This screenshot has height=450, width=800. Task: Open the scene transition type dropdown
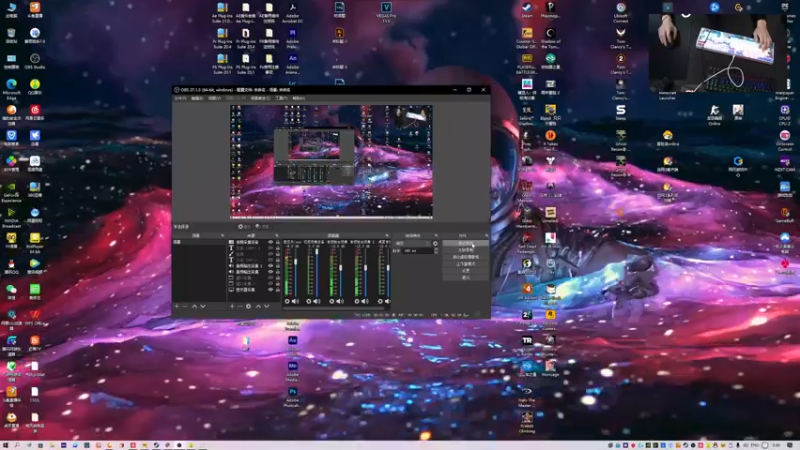tap(414, 243)
